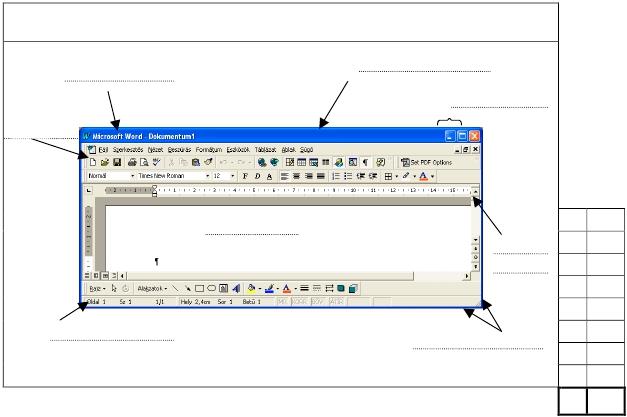The width and height of the screenshot is (627, 417).
Task: Toggle show/hide paragraph marks ¶
Action: tap(365, 162)
